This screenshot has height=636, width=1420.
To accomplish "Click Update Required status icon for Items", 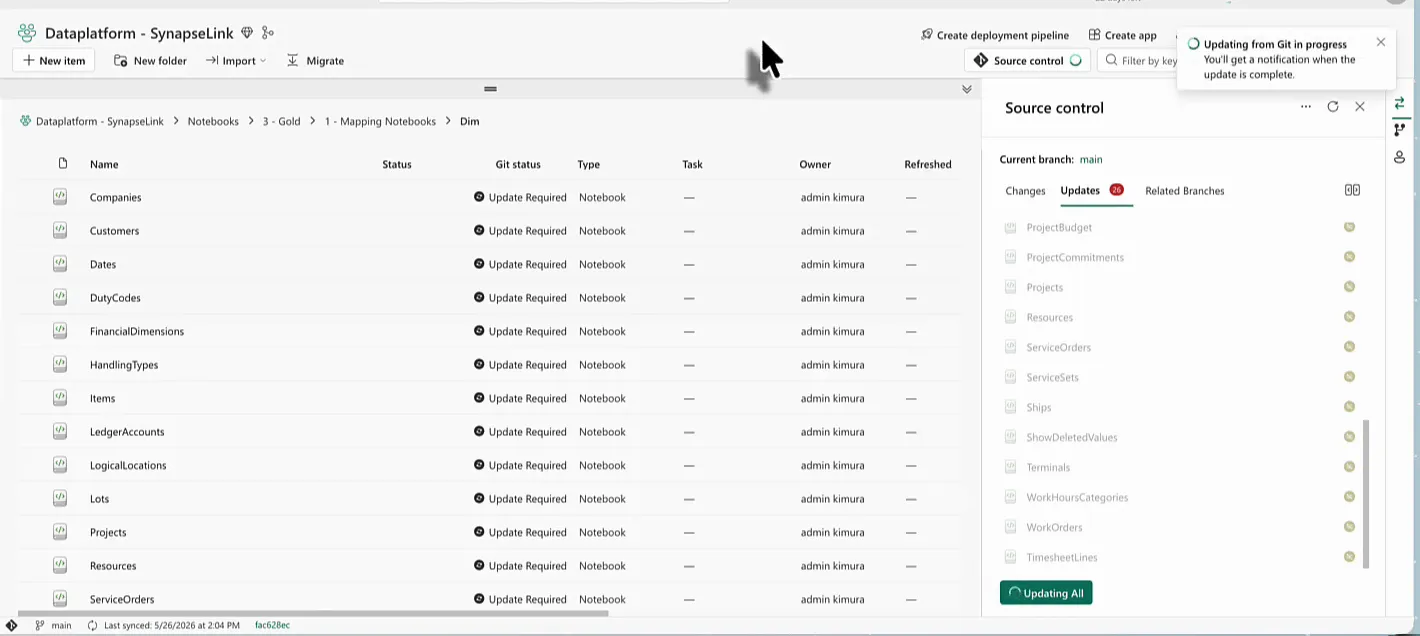I will point(479,398).
